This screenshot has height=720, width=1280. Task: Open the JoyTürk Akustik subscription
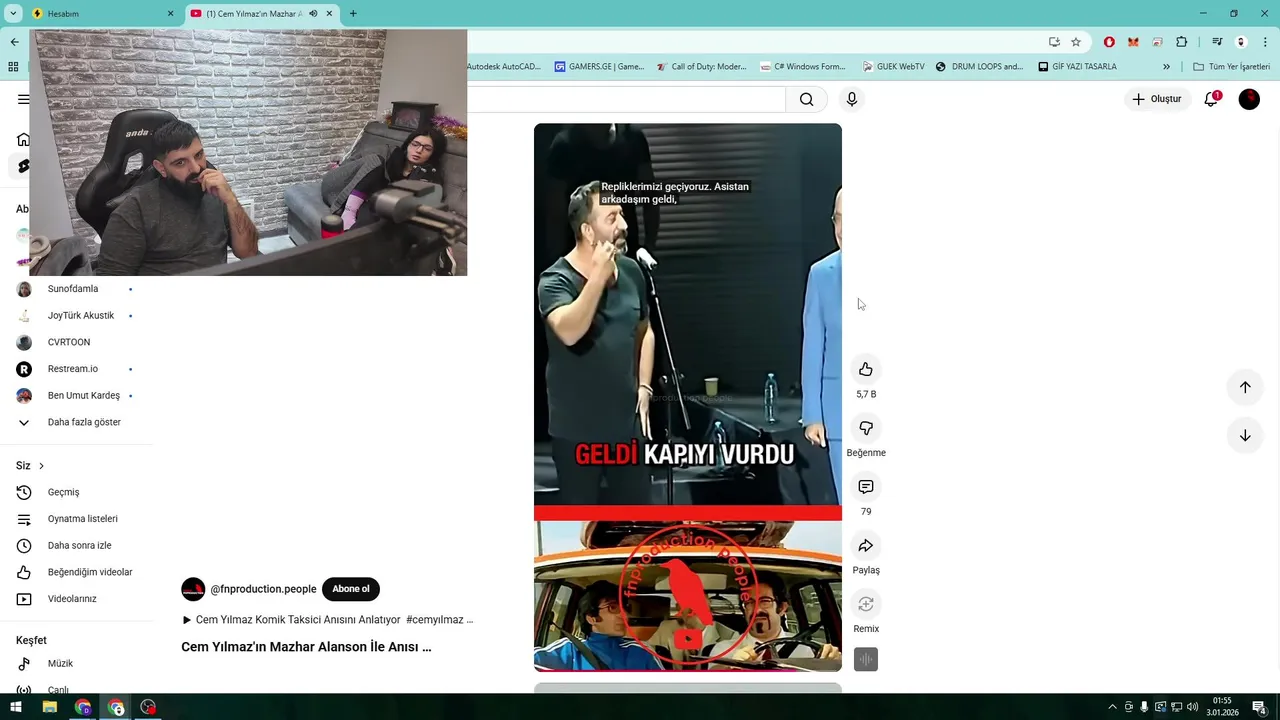[x=75, y=316]
